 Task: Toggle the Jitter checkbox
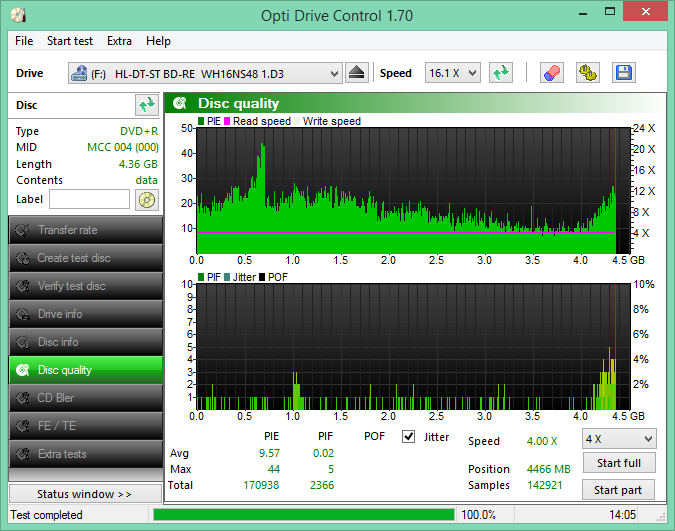click(408, 437)
